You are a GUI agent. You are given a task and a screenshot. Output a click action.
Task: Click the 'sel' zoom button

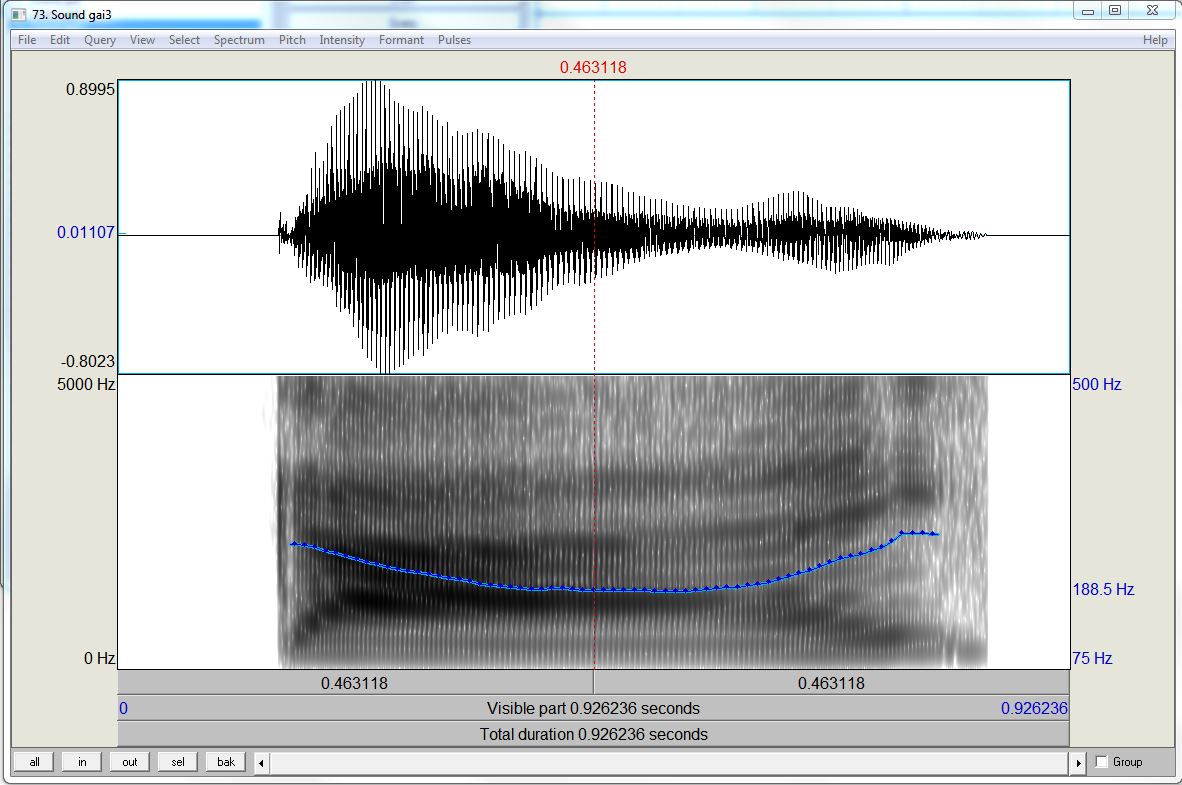[178, 762]
